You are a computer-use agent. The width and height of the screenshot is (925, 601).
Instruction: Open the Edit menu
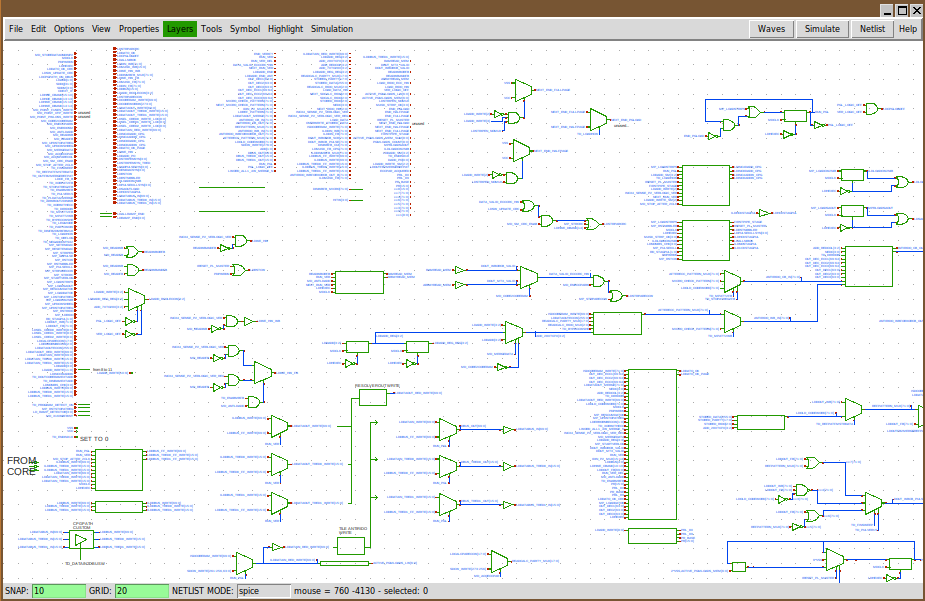[x=38, y=29]
